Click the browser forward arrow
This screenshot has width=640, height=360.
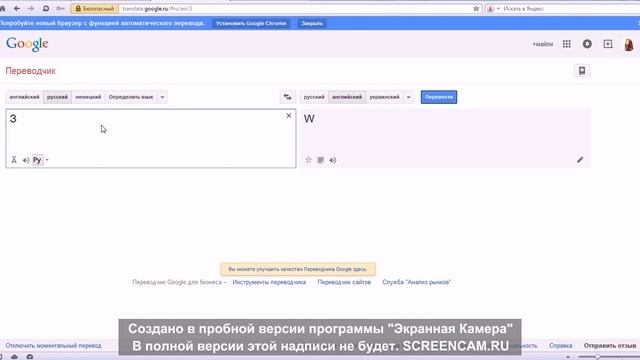(x=31, y=8)
